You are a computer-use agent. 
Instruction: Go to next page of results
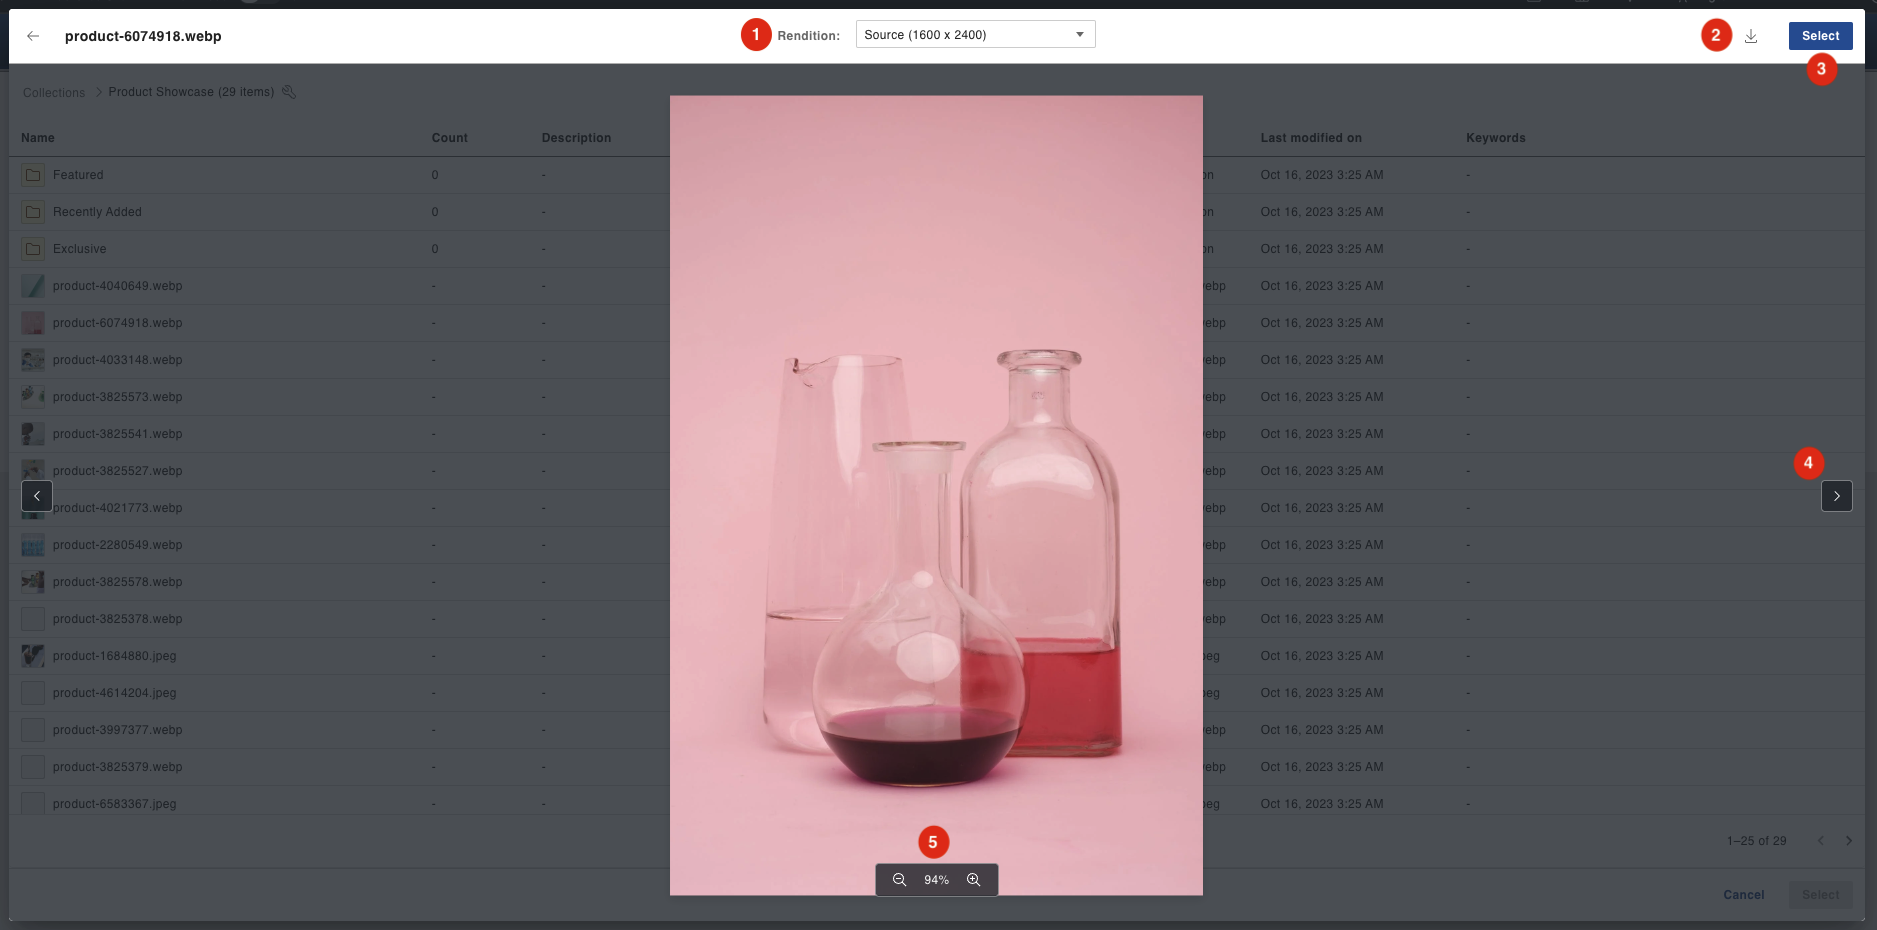click(x=1848, y=841)
